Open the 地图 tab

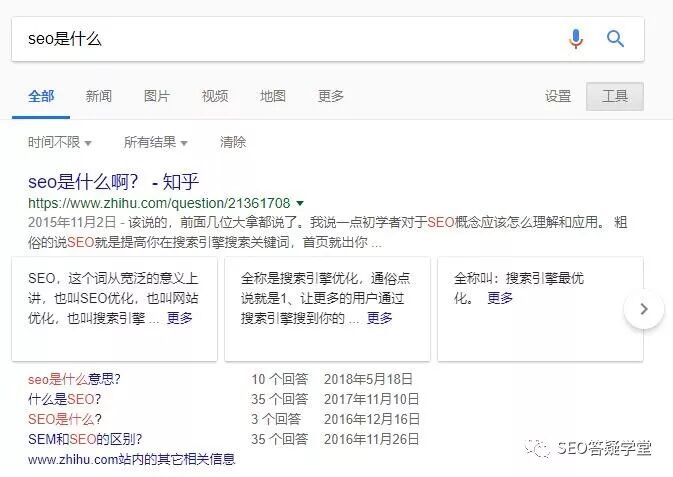(x=273, y=96)
